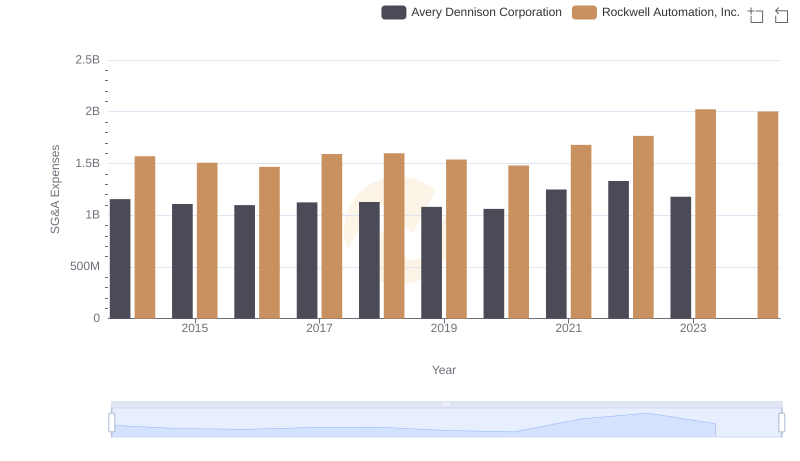Click the Rockwell Automation bar for 2019
This screenshot has width=800, height=461.
pyautogui.click(x=456, y=239)
